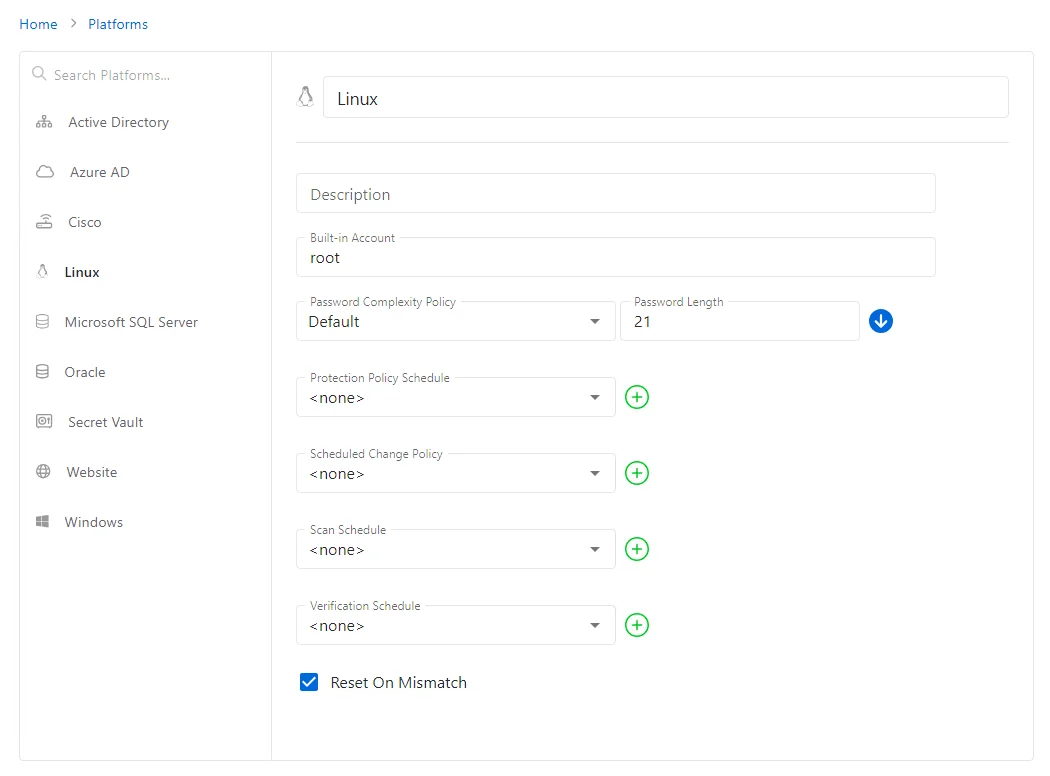1050x776 pixels.
Task: Click the Platforms breadcrumb link
Action: coord(117,23)
